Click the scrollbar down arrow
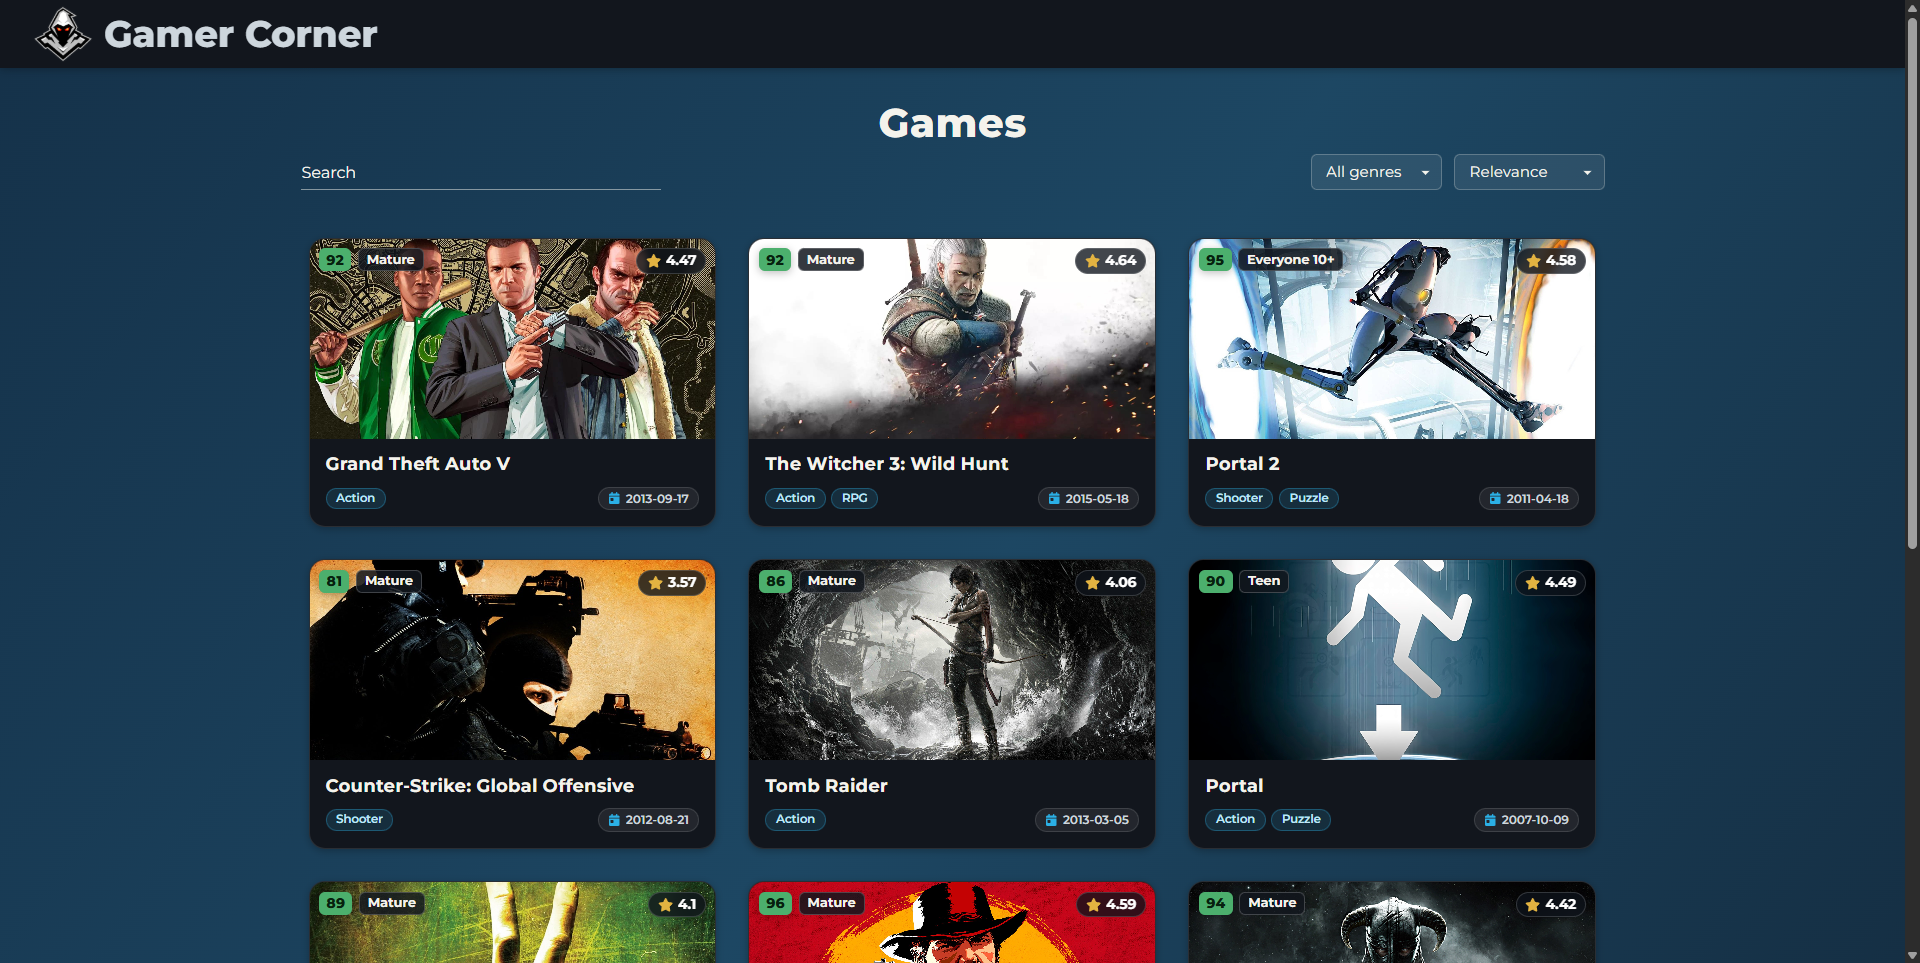This screenshot has width=1920, height=963. (x=1912, y=955)
